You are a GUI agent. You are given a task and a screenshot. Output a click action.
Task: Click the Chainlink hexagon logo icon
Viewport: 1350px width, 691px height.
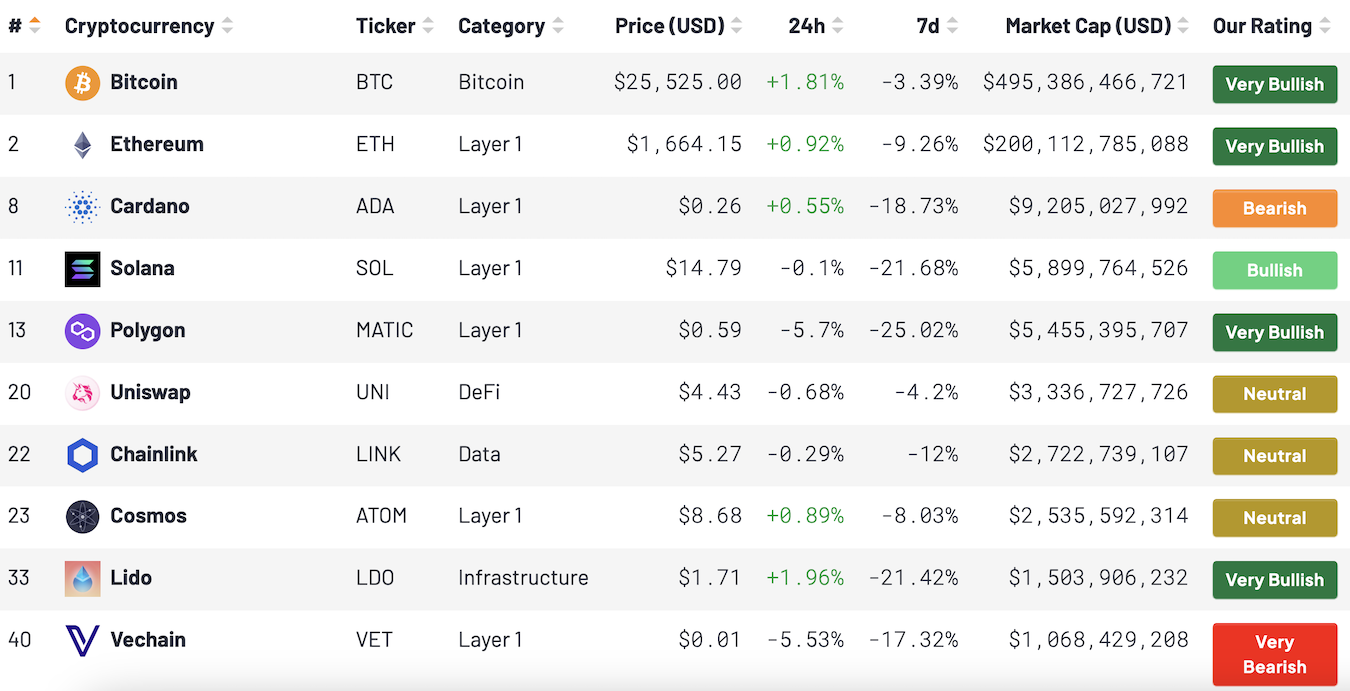[x=82, y=455]
